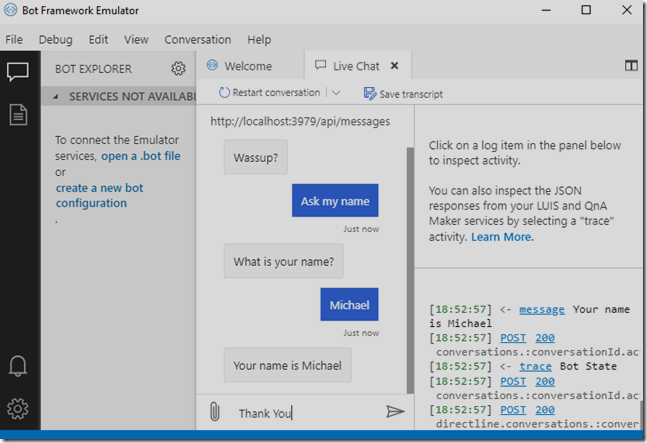
Task: Click the Welcome tab emulator icon
Action: tap(212, 65)
